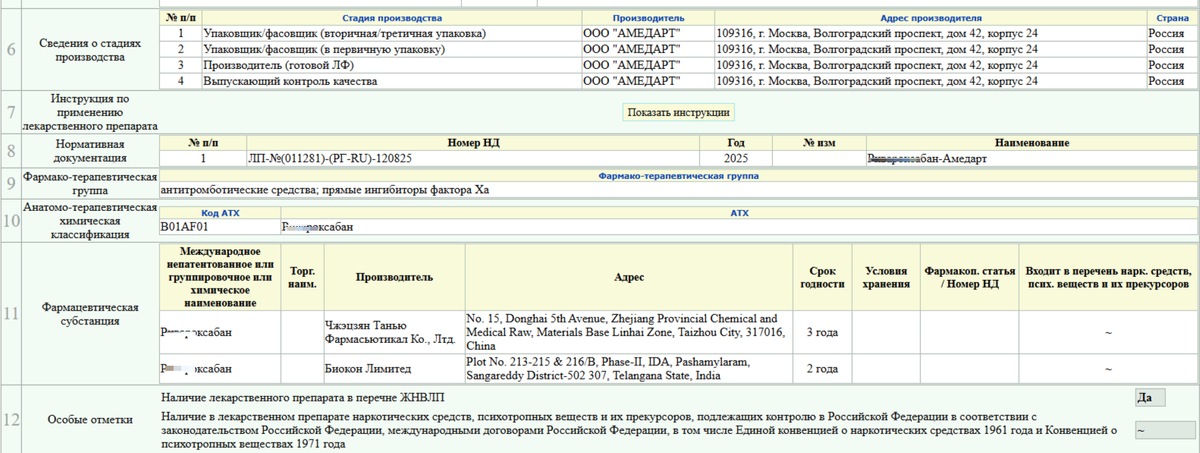Viewport: 1200px width, 453px height.
Task: Click ООО "АМЕДАРТ" in the Выпускающий контроль качества row
Action: pyautogui.click(x=648, y=81)
